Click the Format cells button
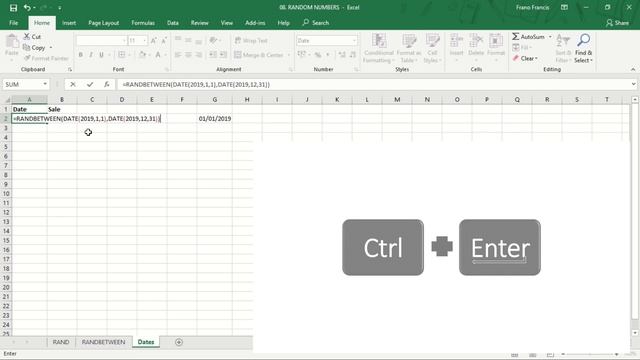640x360 pixels. coord(496,48)
